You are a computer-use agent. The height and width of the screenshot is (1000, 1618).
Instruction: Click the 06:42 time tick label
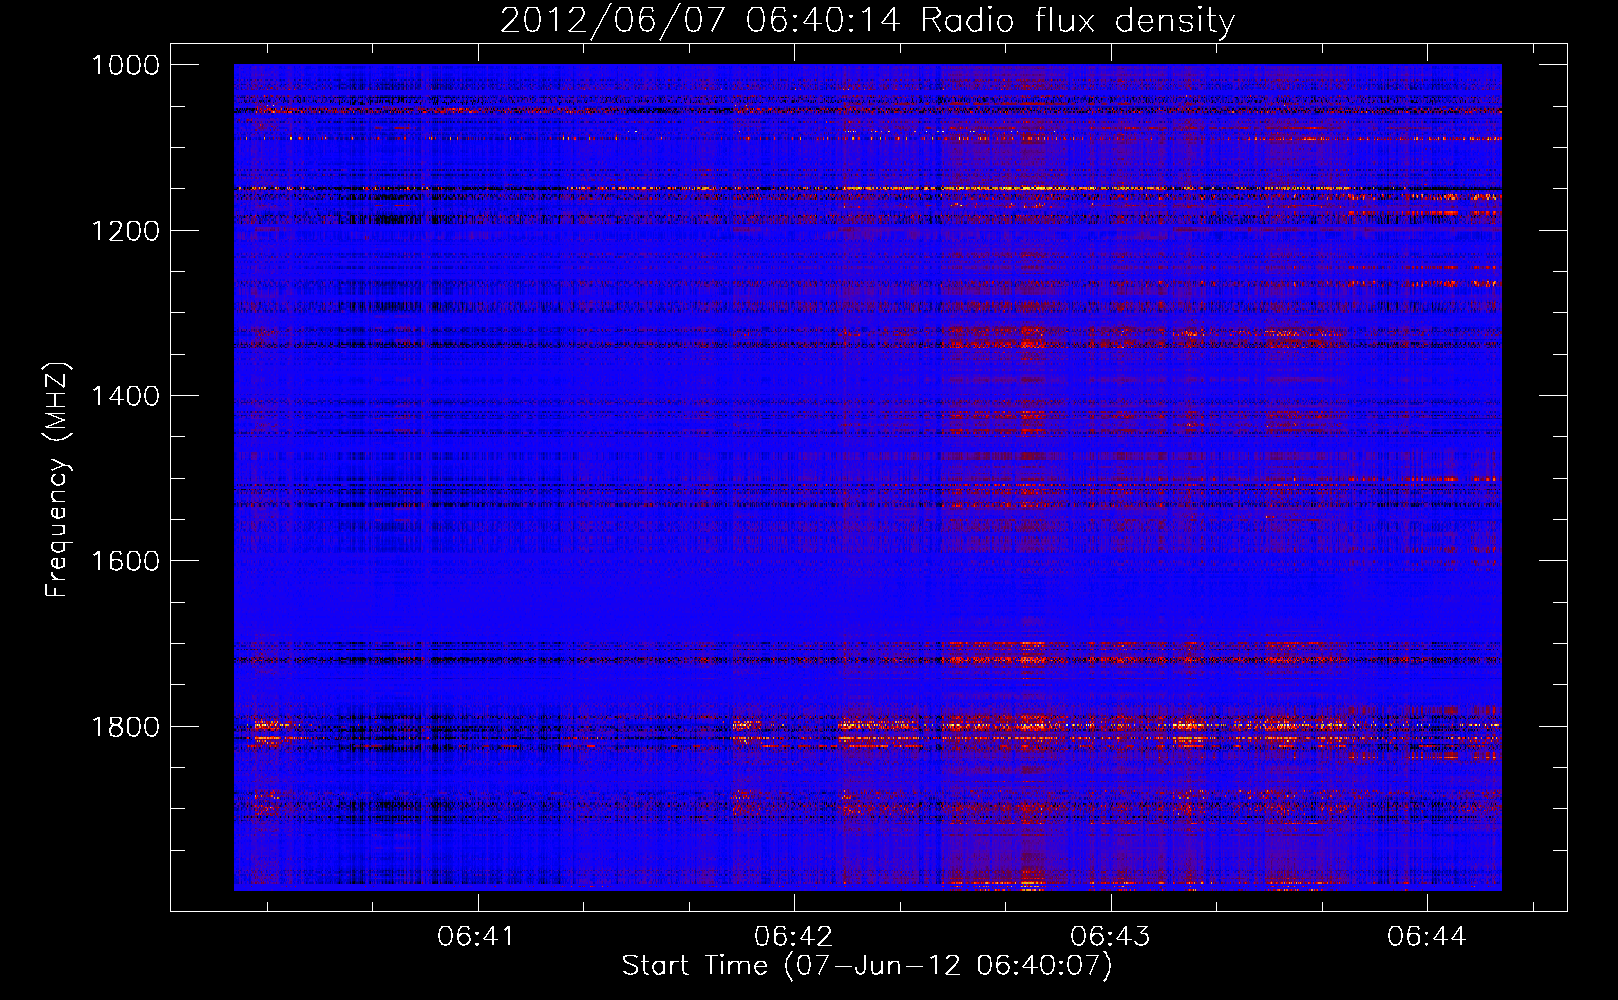coord(794,936)
